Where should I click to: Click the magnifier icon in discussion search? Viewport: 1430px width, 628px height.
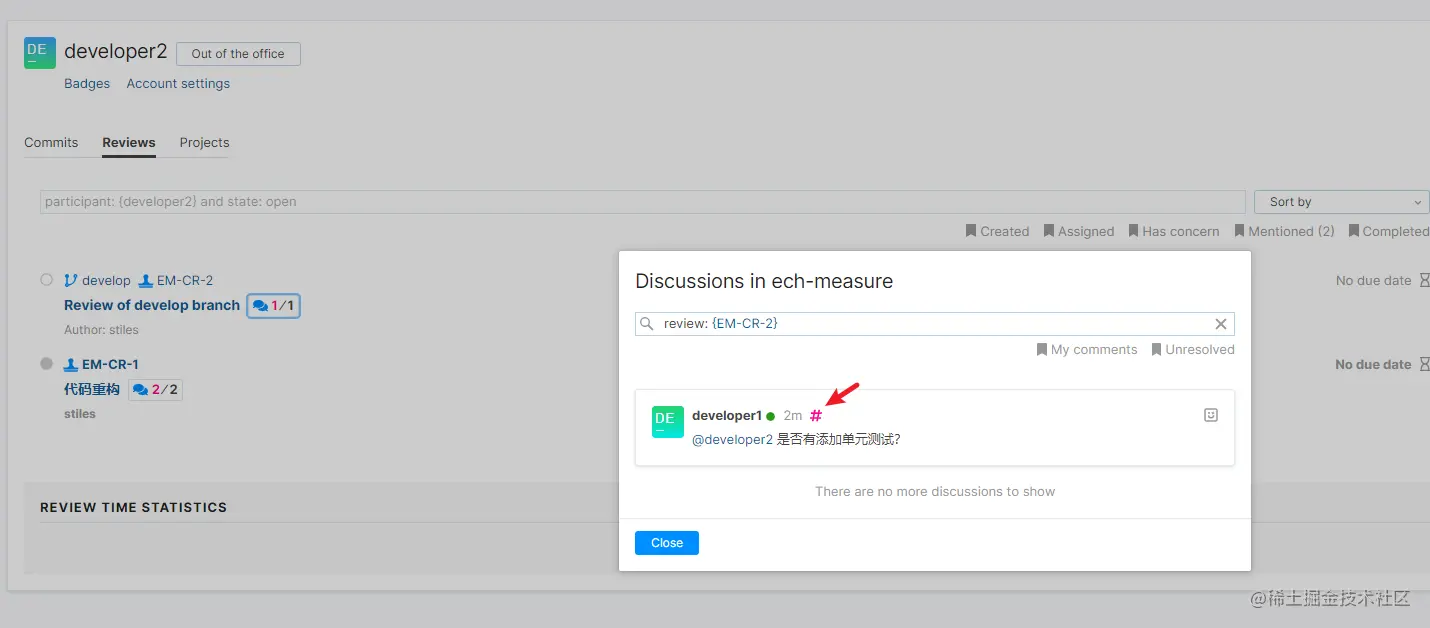(x=646, y=324)
